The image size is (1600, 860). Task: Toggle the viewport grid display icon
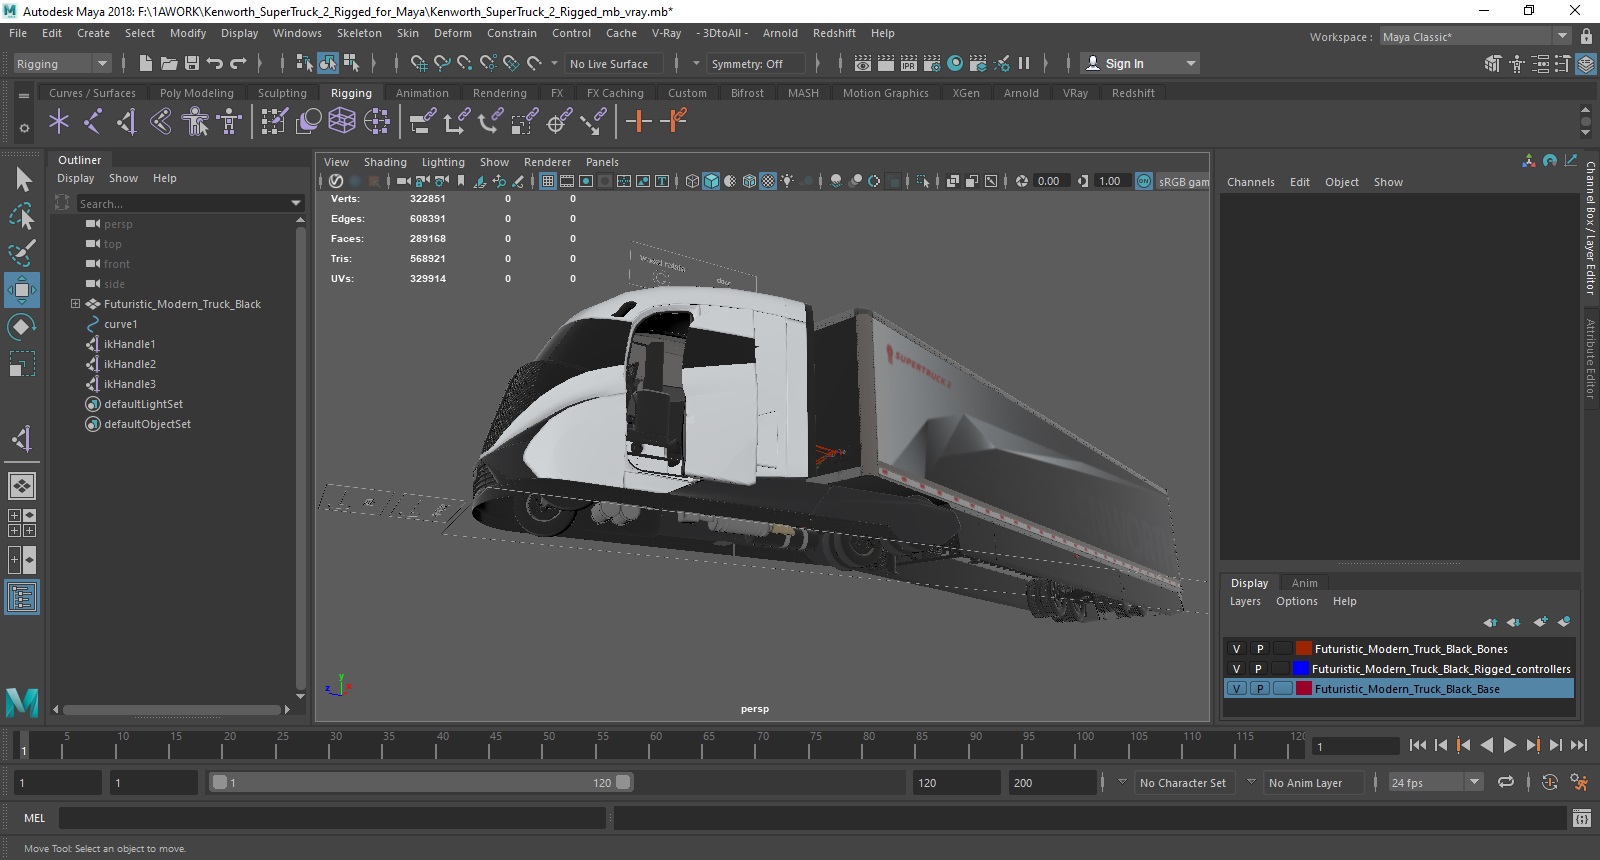coord(548,181)
